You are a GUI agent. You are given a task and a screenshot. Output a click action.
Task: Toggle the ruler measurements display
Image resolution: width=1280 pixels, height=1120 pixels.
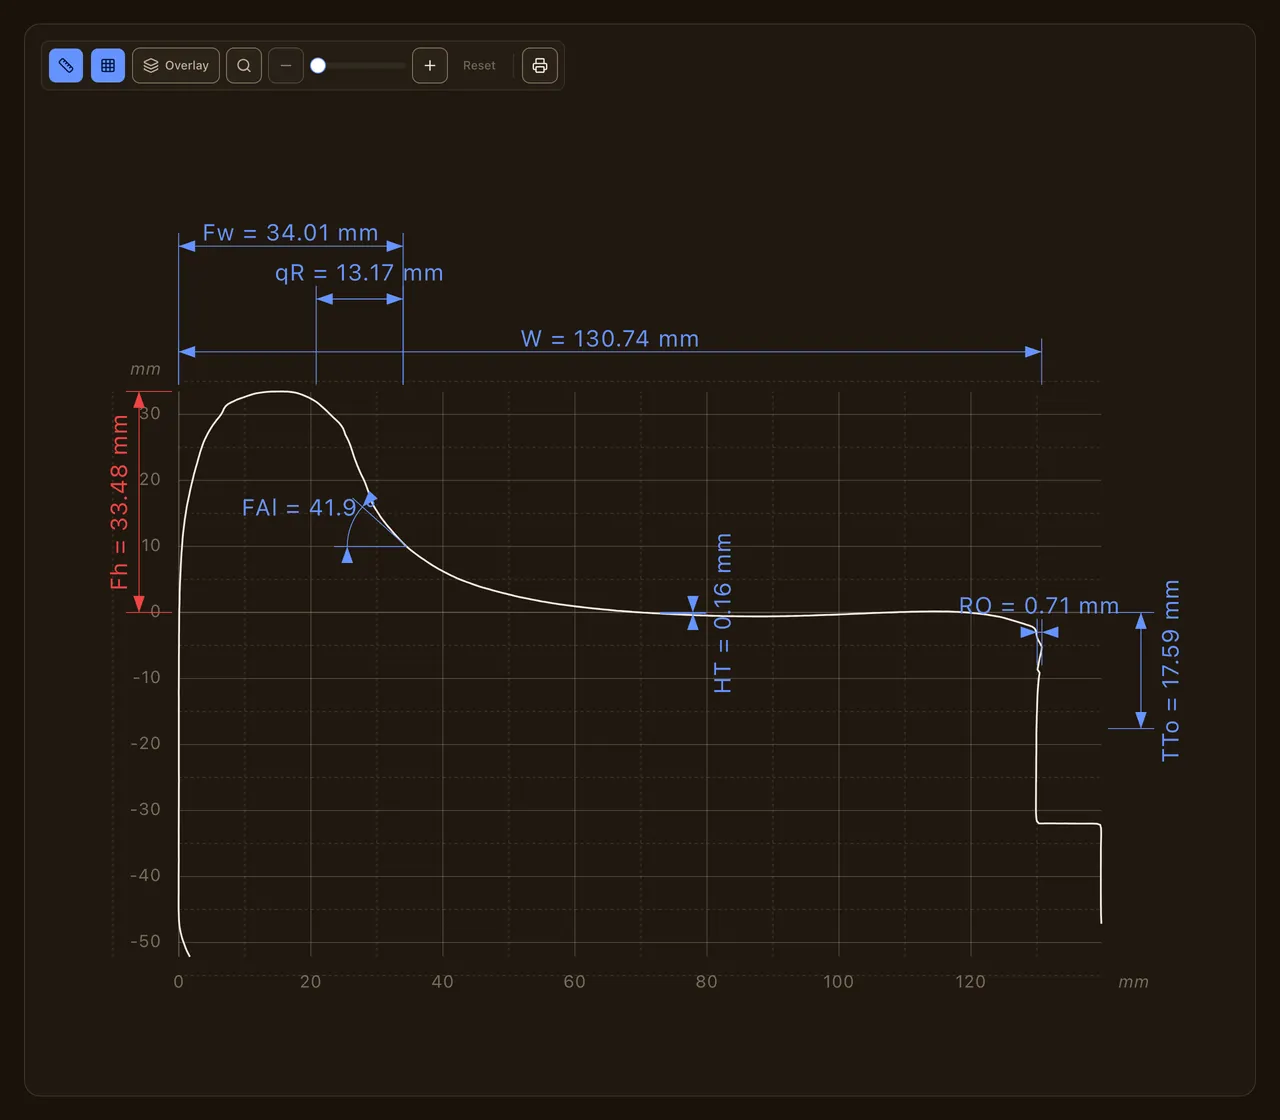click(x=66, y=66)
